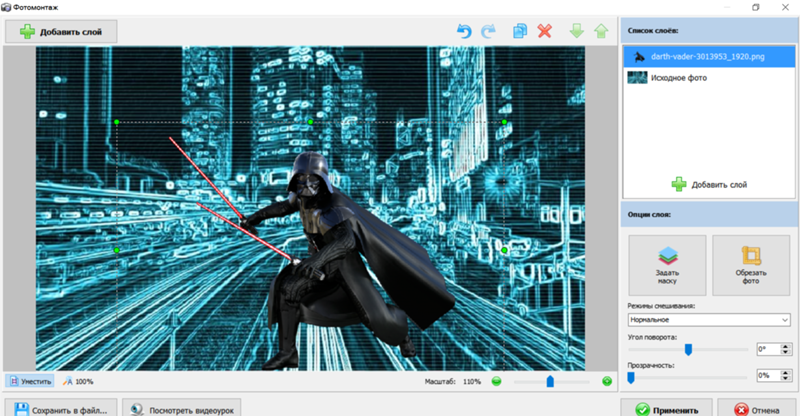This screenshot has width=800, height=416.
Task: Click the top-right green handle of layer
Action: 504,122
